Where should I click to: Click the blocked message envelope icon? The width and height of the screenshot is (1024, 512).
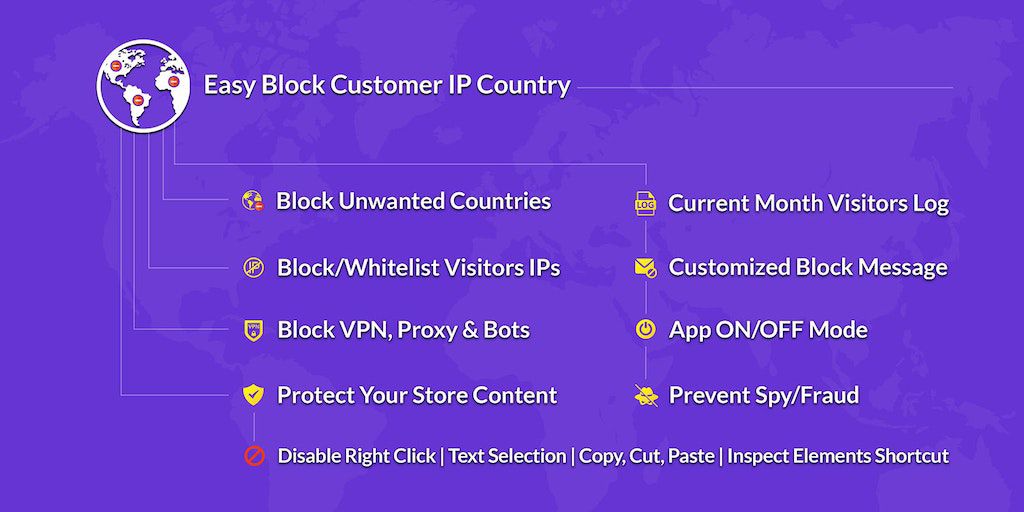[x=645, y=268]
